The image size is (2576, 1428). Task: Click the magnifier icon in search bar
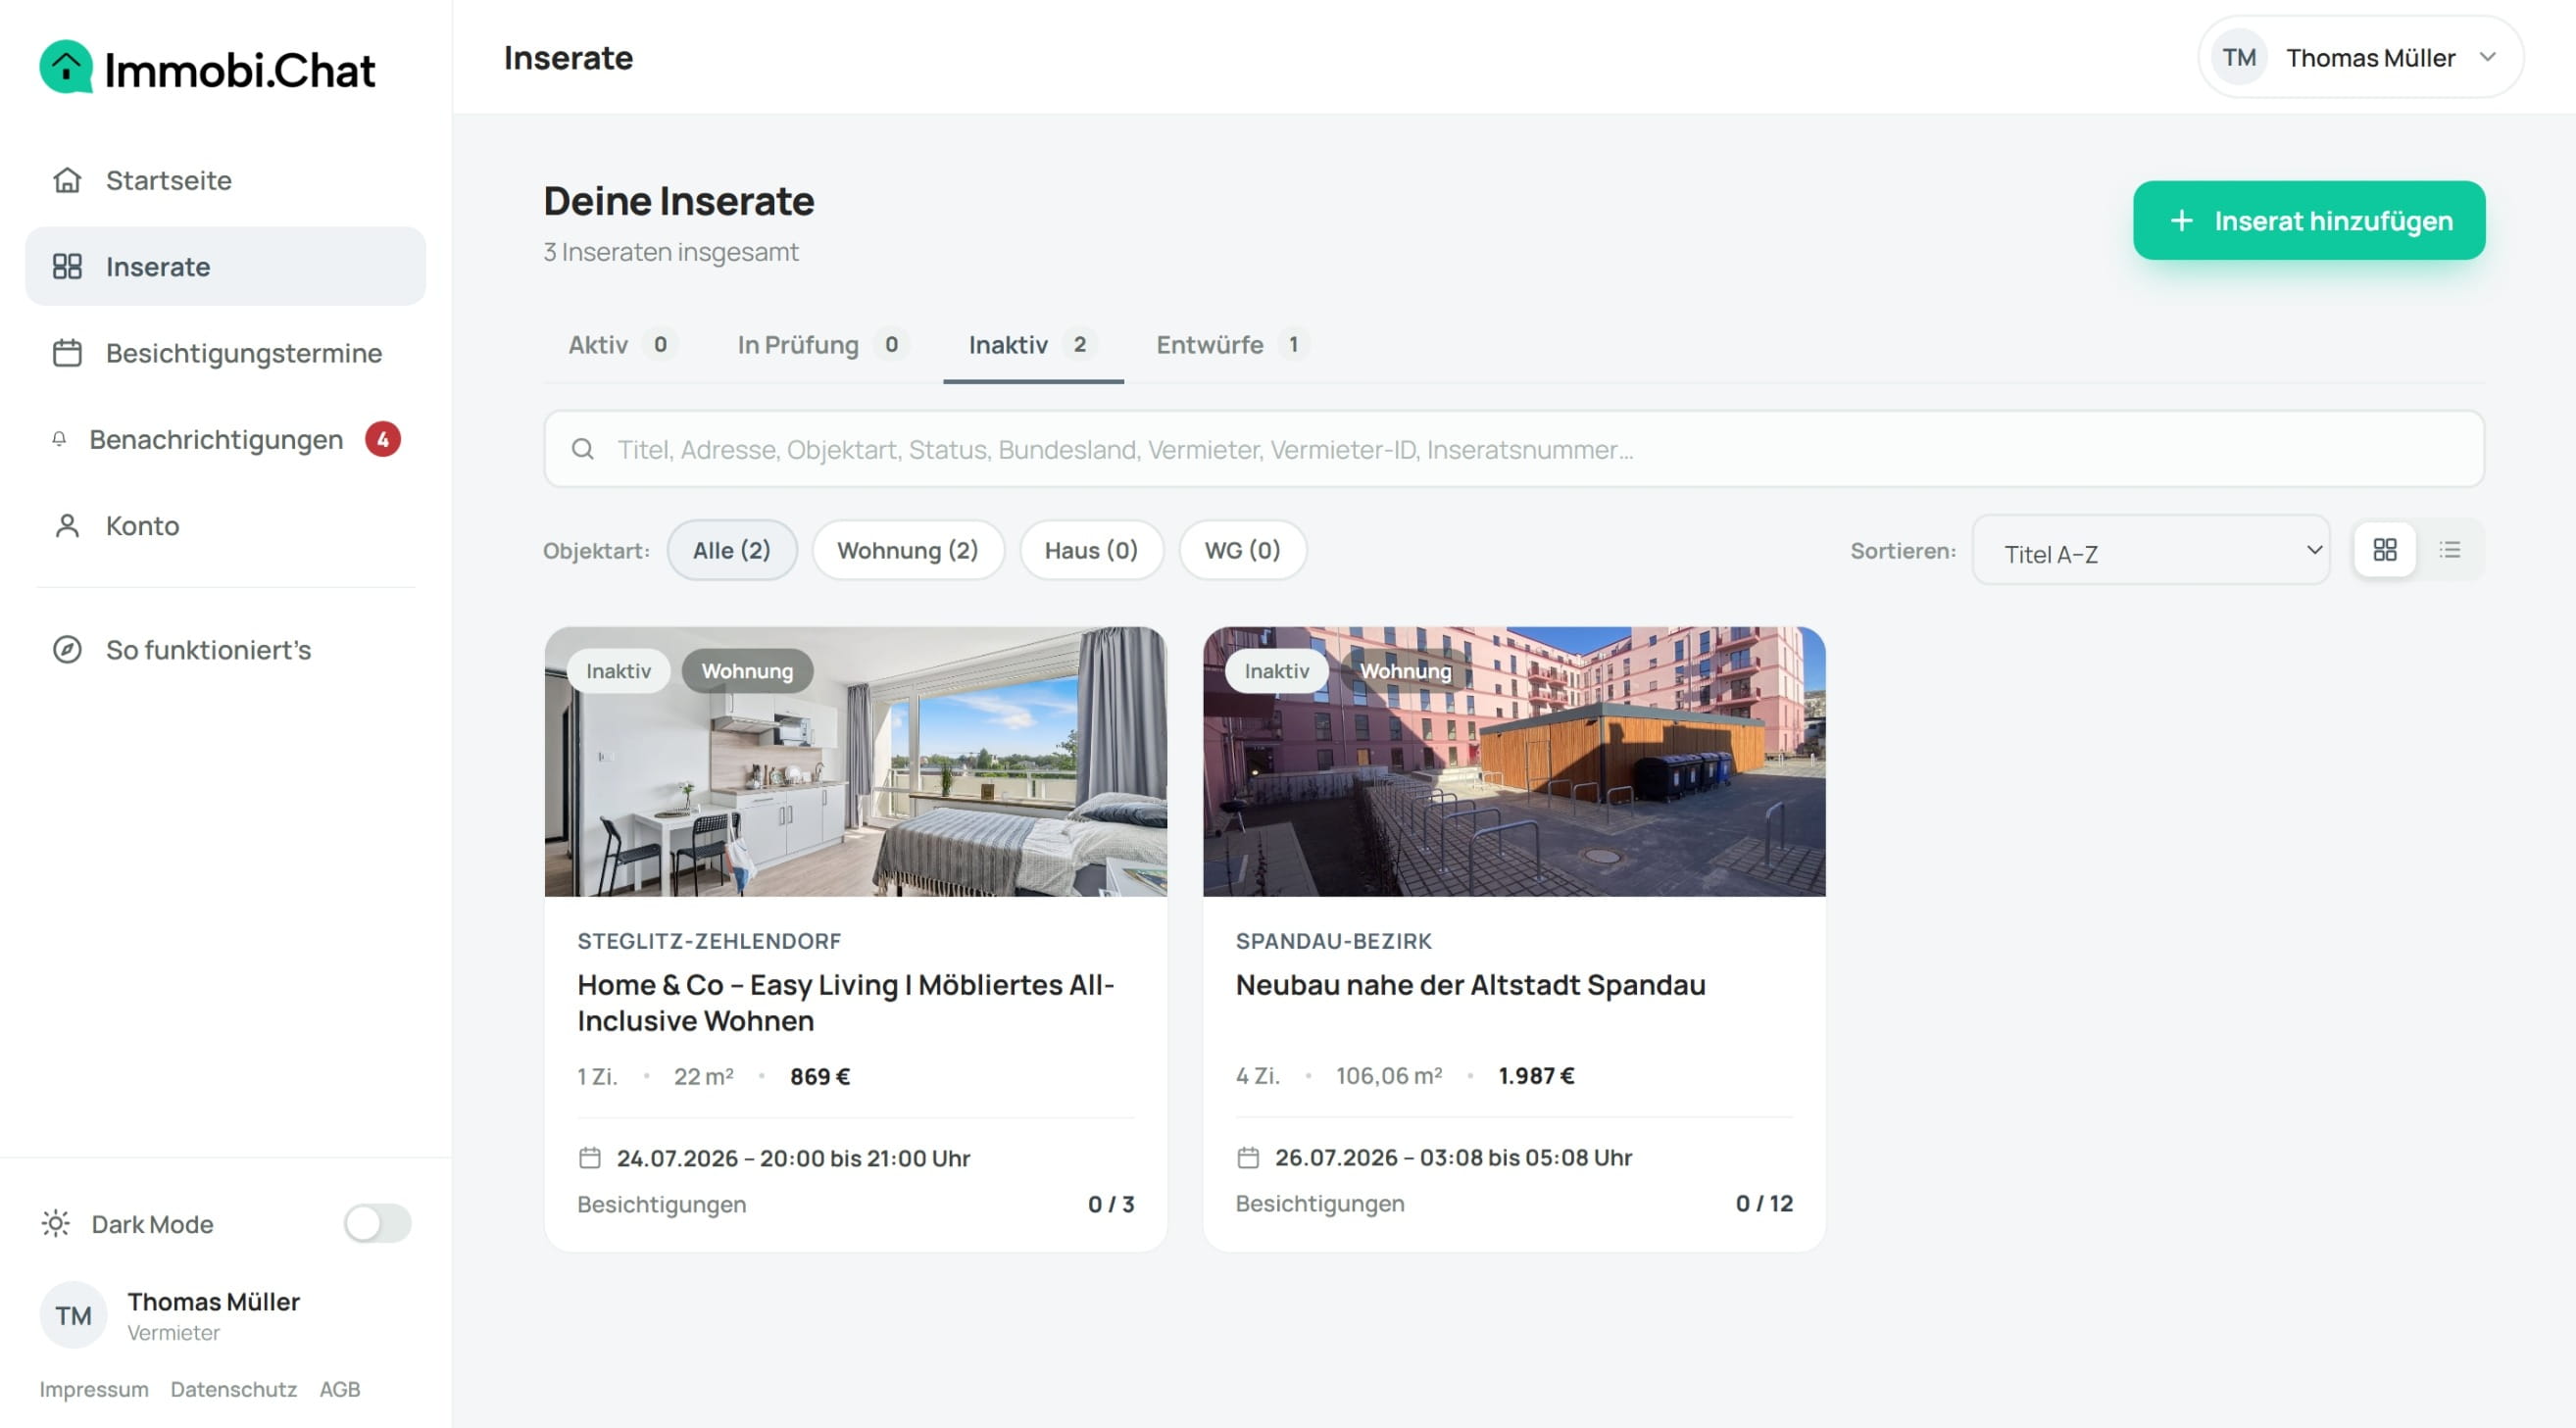[582, 449]
